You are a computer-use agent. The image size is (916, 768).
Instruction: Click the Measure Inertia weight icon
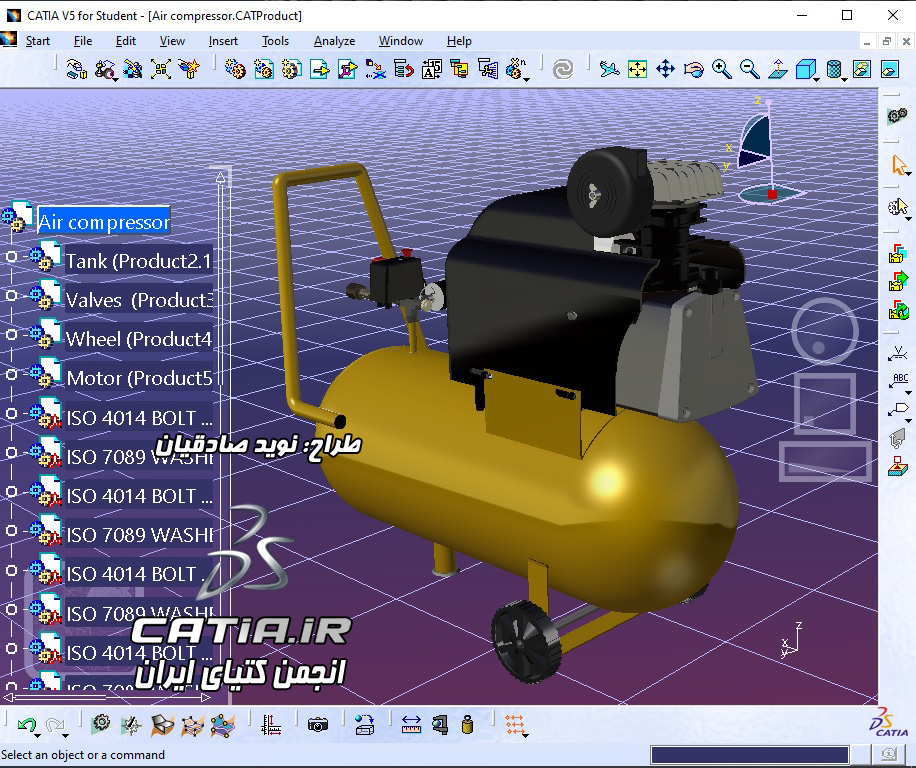pyautogui.click(x=467, y=725)
